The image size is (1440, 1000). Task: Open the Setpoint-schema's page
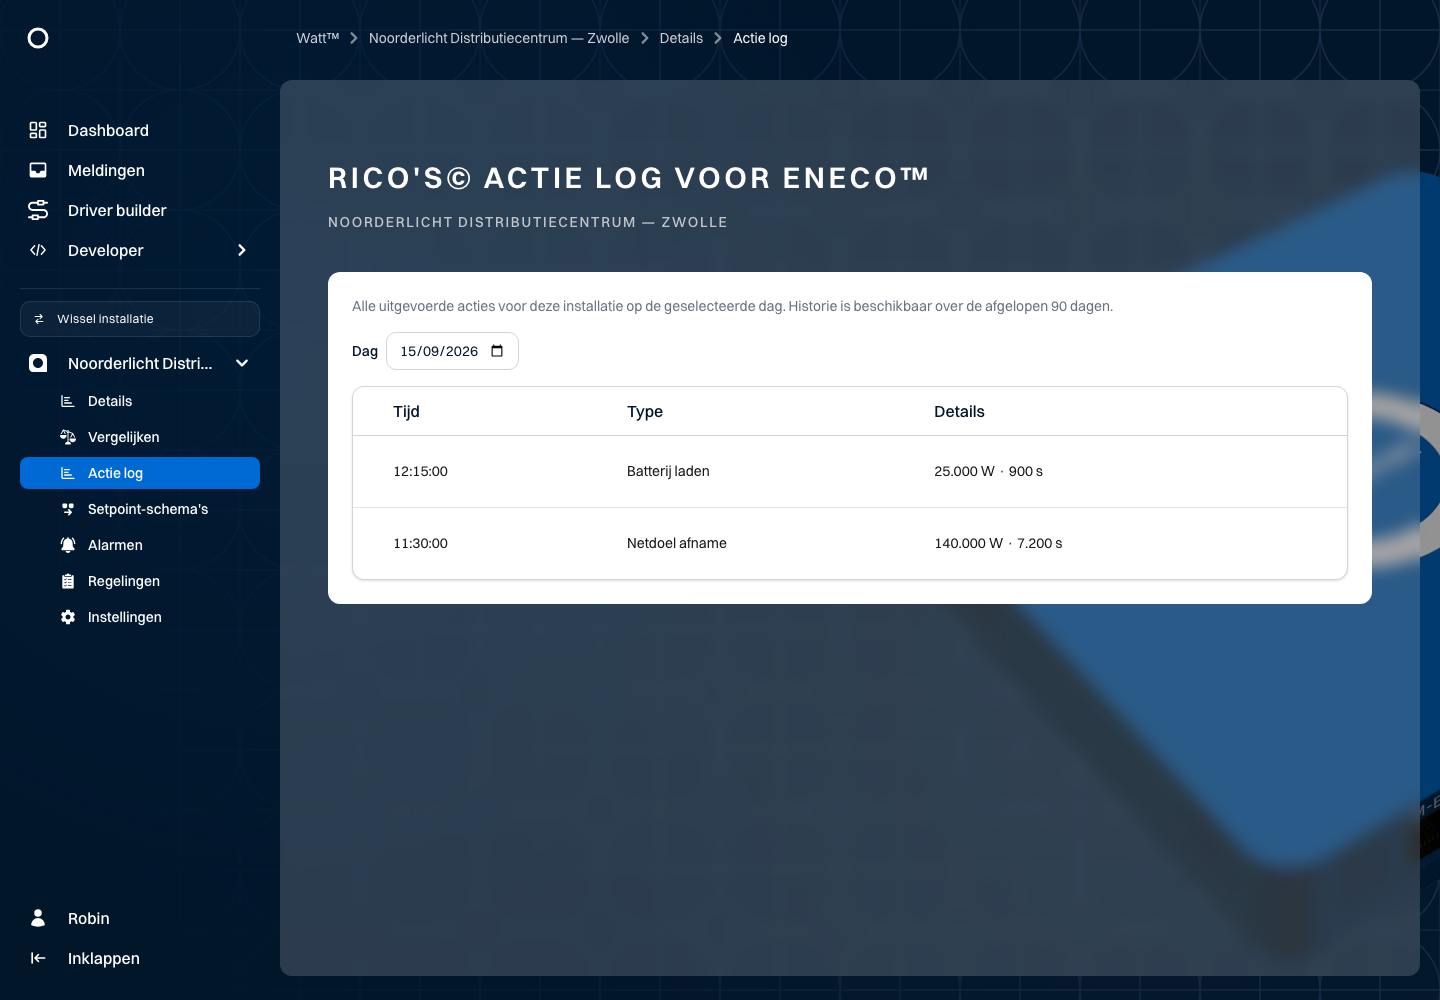(140, 509)
